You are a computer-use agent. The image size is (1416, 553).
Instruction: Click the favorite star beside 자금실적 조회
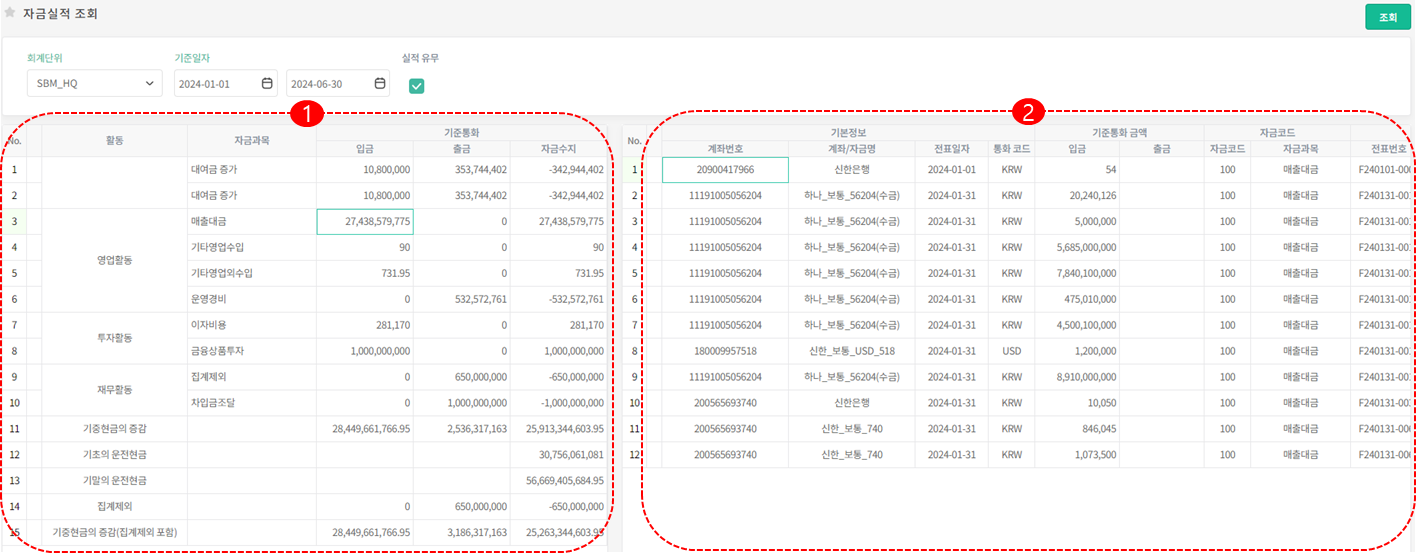click(10, 14)
